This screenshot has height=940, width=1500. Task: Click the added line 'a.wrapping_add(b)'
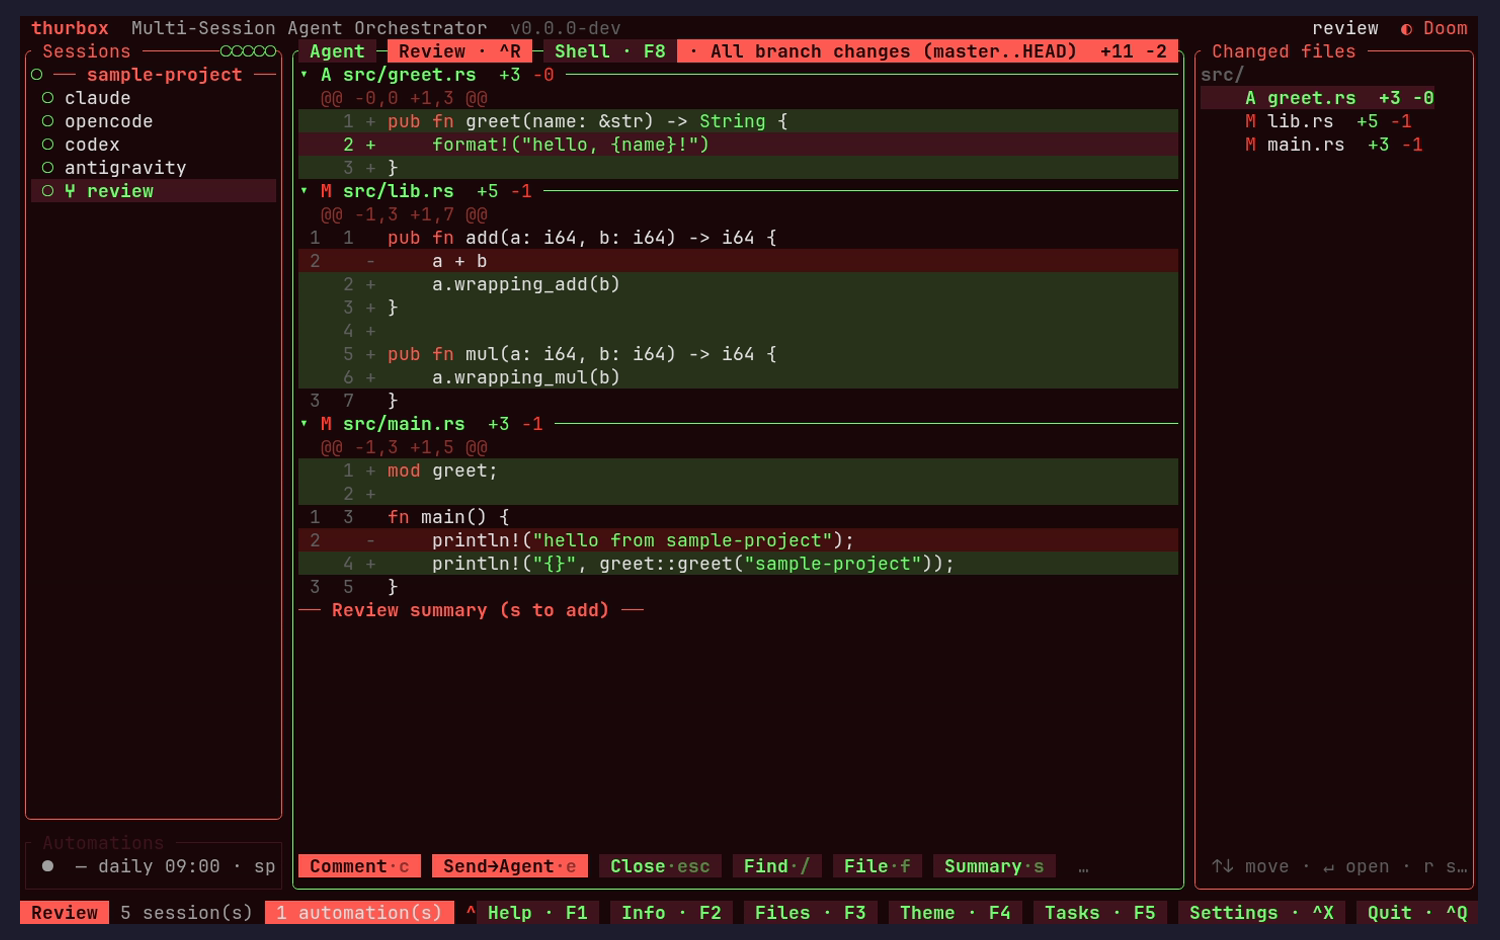point(738,284)
